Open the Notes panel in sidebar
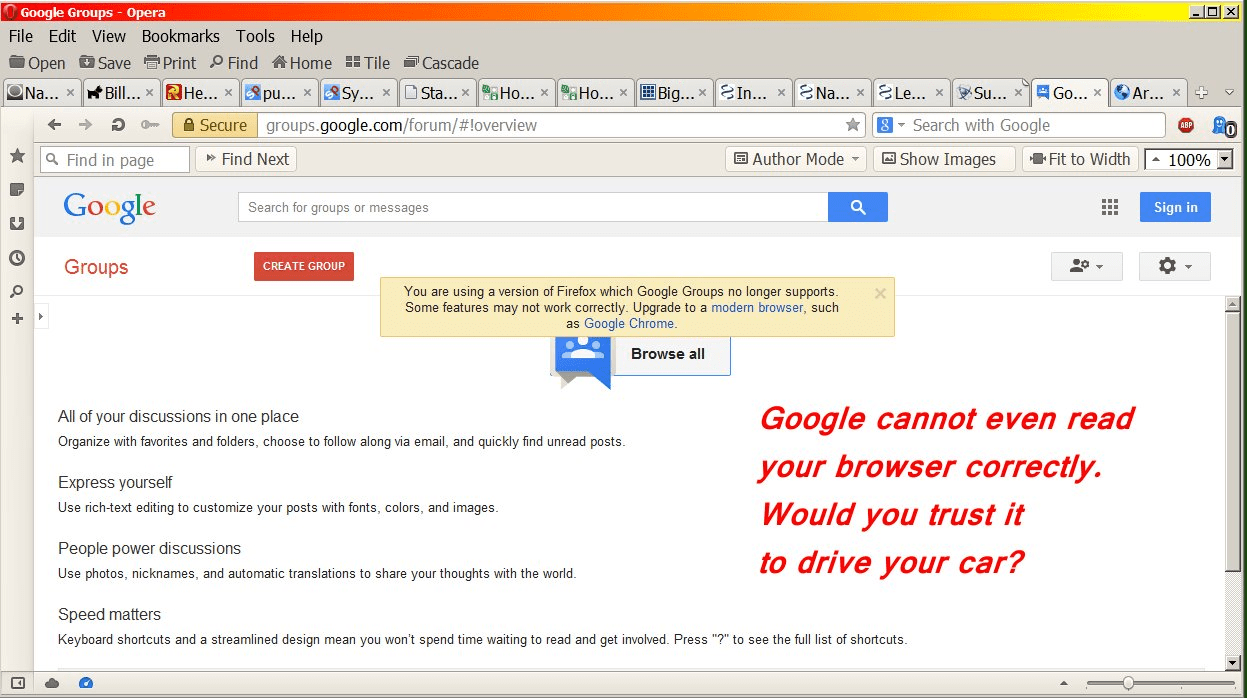1247x698 pixels. (17, 190)
